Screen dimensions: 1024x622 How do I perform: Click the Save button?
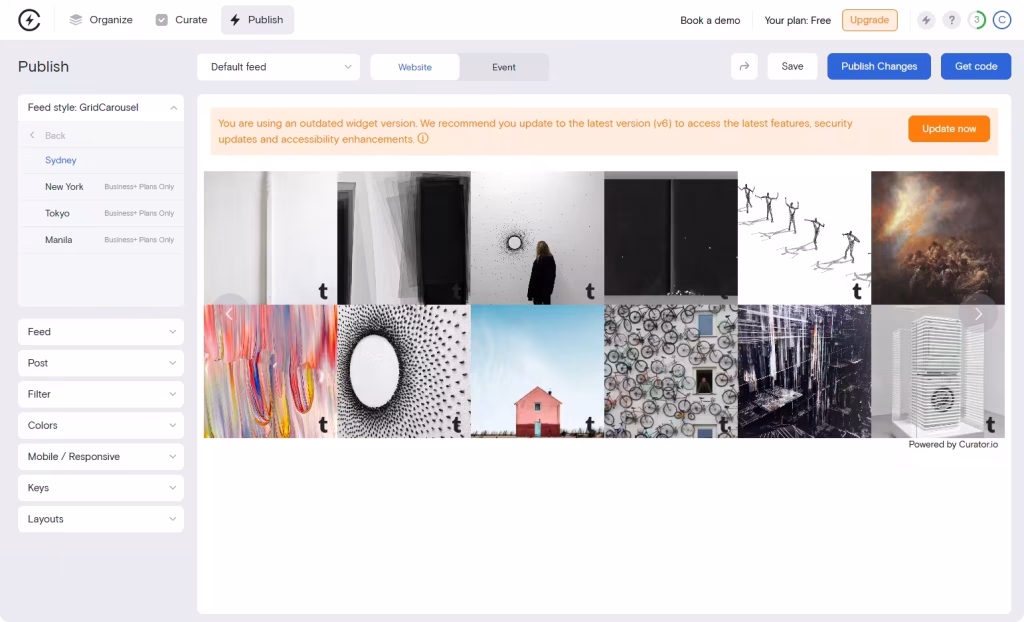coord(792,66)
